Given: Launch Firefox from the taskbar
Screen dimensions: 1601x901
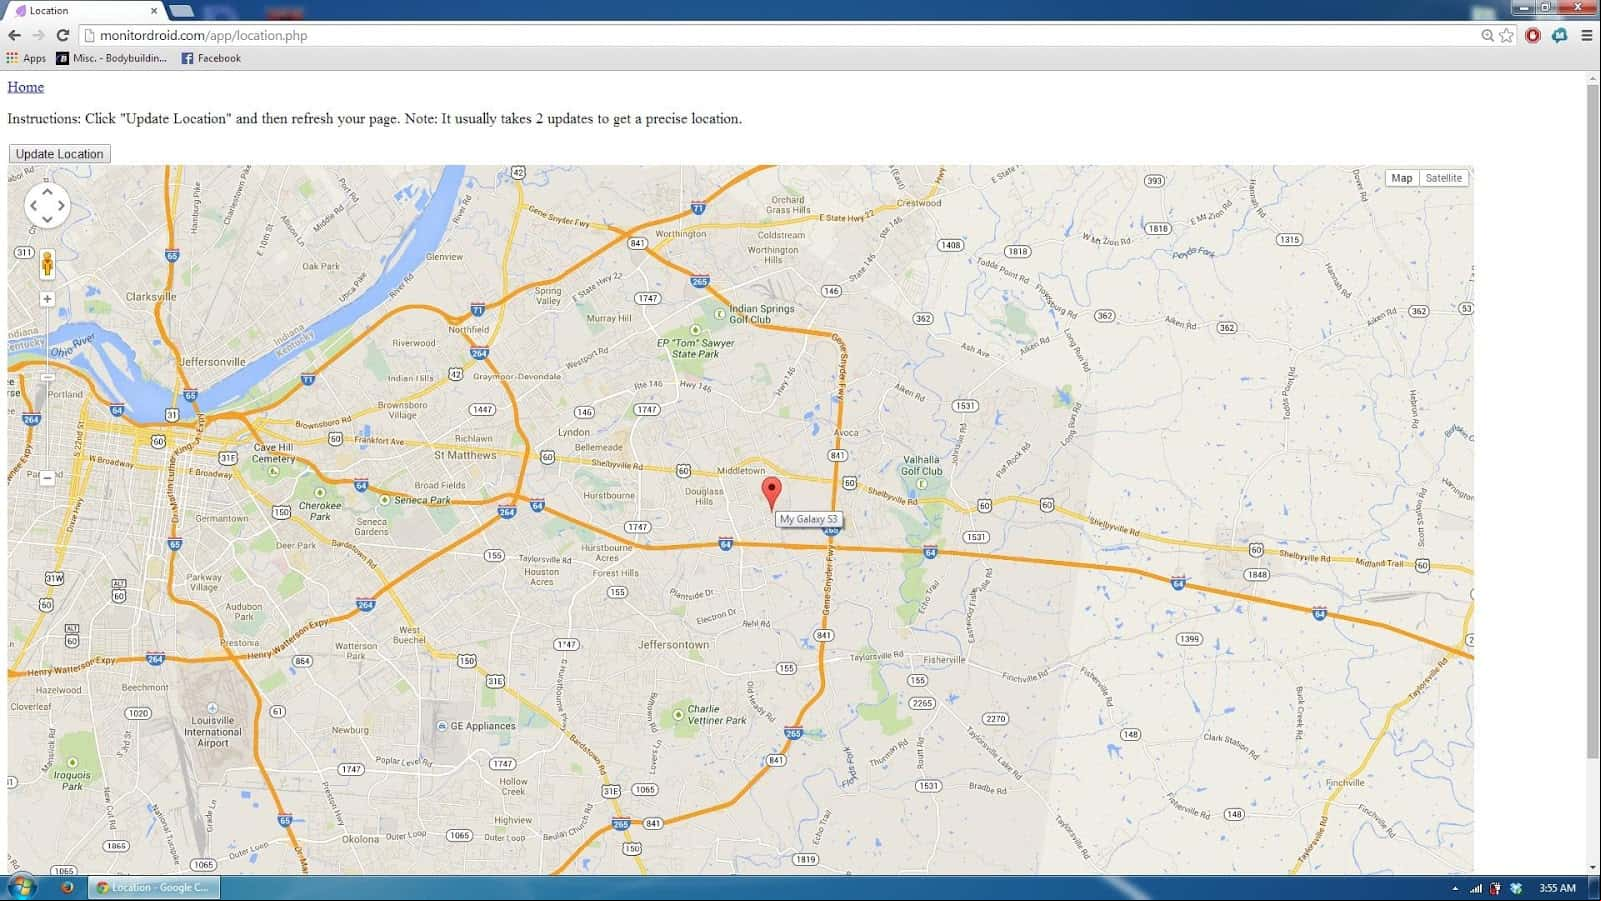Looking at the screenshot, I should [67, 887].
